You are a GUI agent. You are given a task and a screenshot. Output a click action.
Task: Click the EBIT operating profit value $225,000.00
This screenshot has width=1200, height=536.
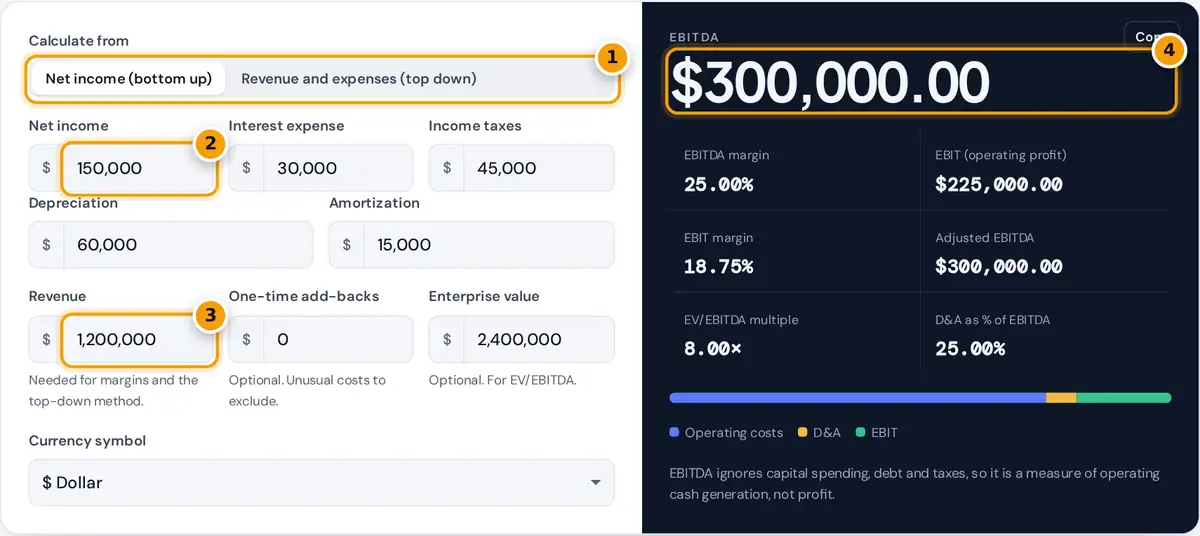point(999,184)
